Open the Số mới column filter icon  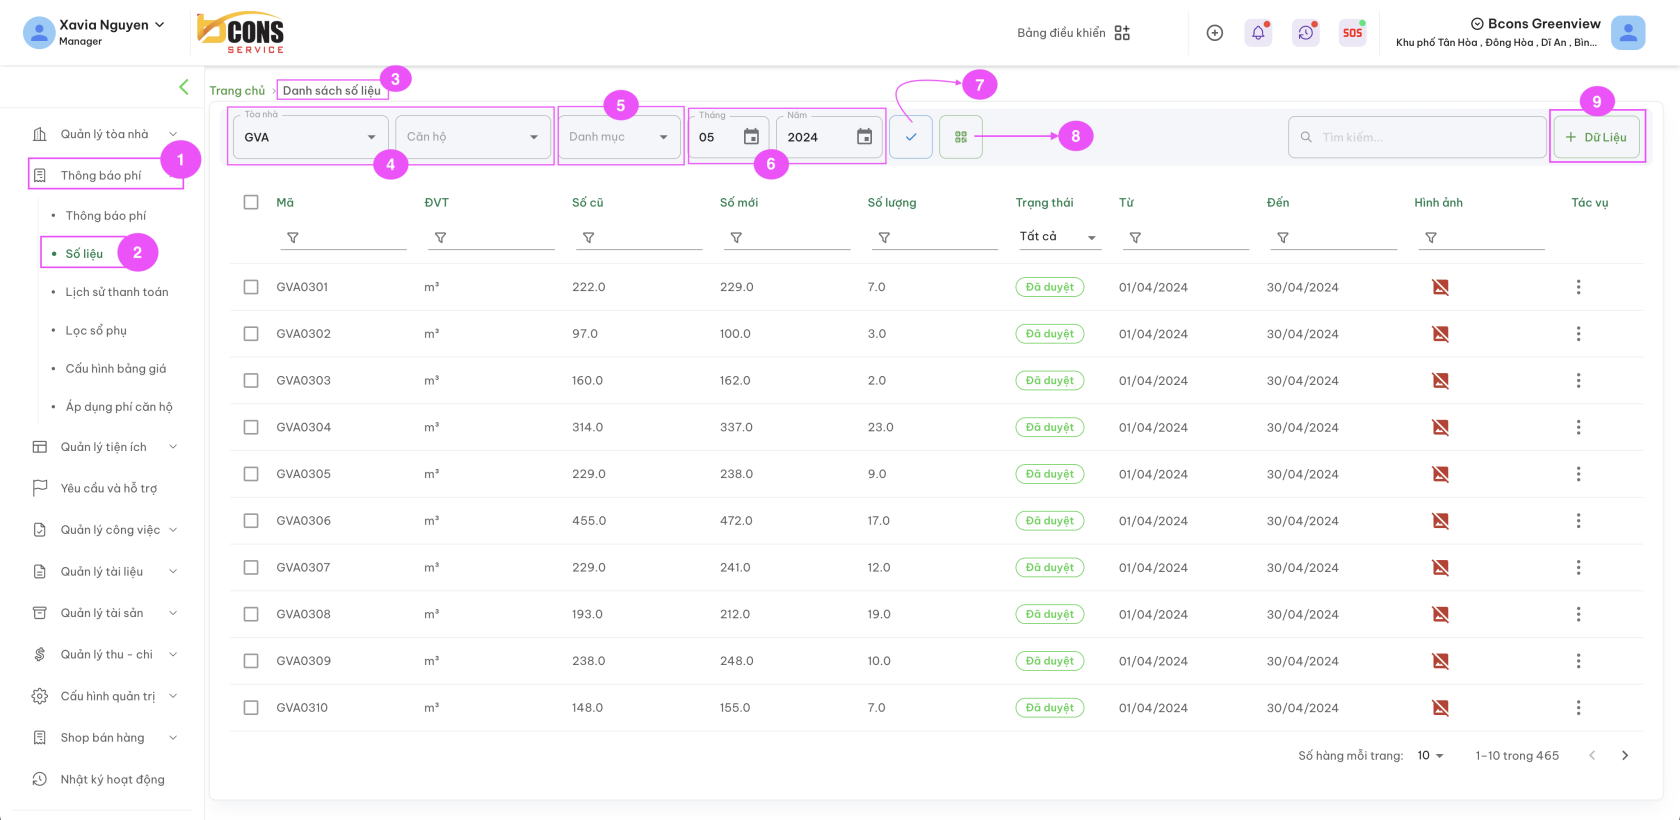[x=736, y=238]
